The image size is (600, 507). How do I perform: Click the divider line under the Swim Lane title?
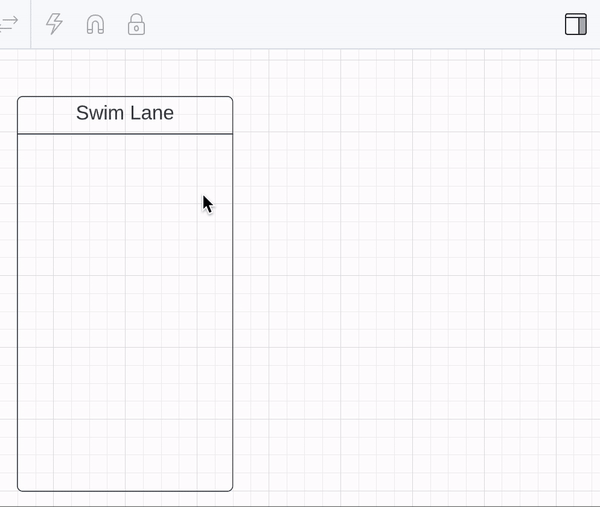click(x=125, y=133)
